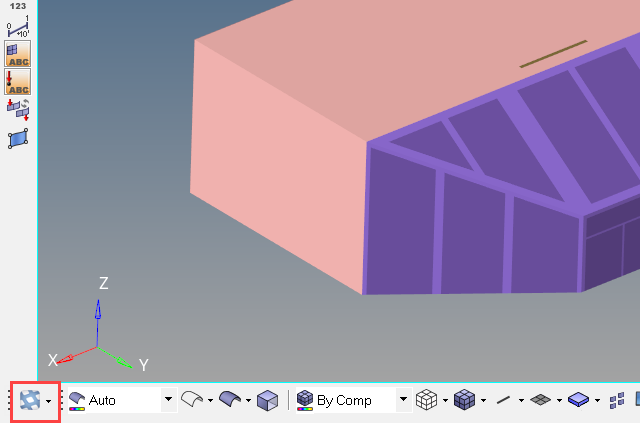
Task: Toggle the shrink elements four-squares icon
Action: tap(617, 400)
